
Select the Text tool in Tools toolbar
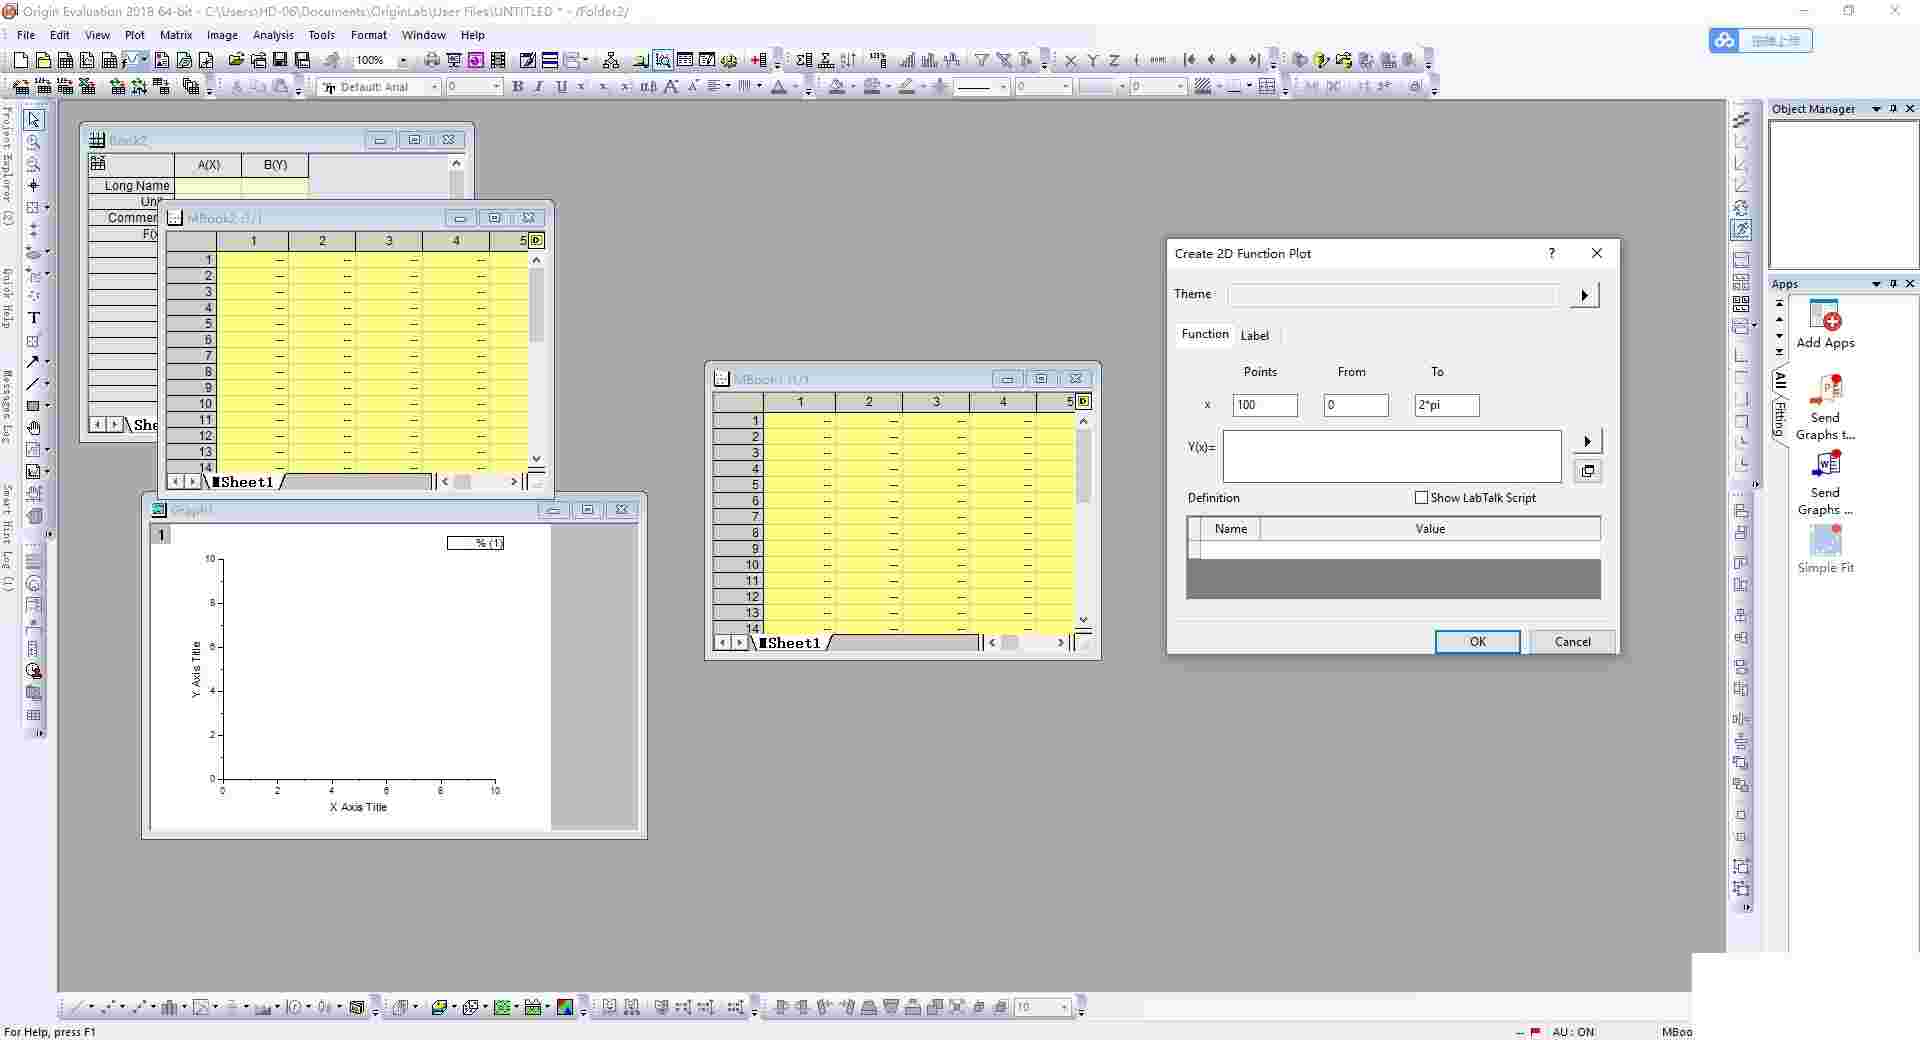(x=34, y=318)
